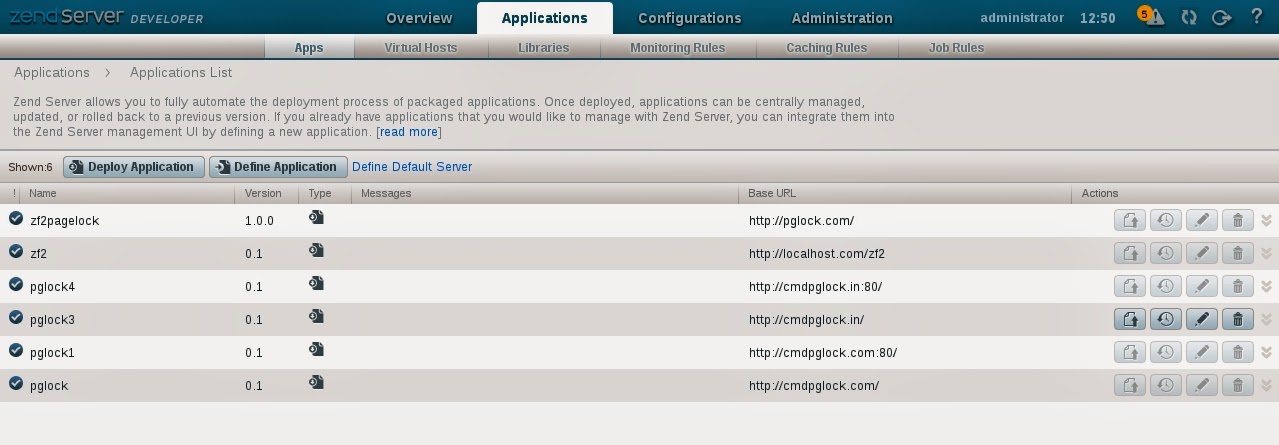The image size is (1279, 445).
Task: Delete the pglock row with trash icon
Action: (1238, 386)
